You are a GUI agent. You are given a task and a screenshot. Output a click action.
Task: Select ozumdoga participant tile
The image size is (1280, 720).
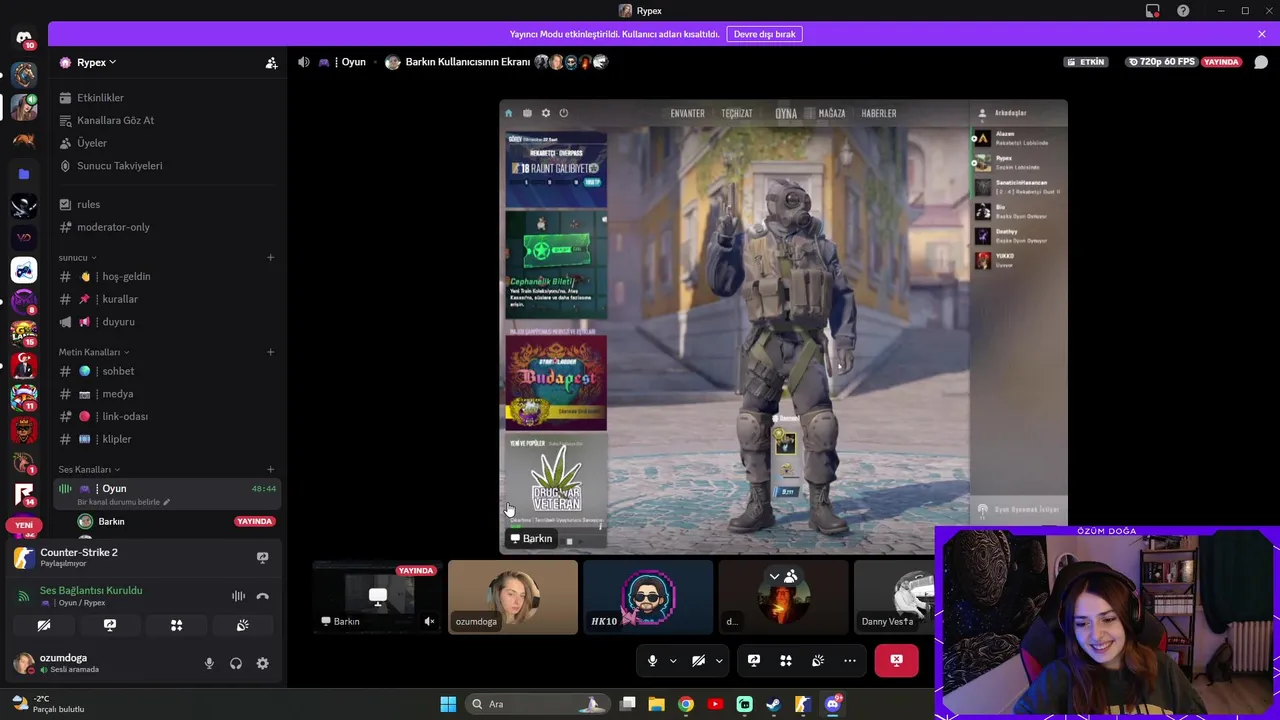pyautogui.click(x=513, y=597)
